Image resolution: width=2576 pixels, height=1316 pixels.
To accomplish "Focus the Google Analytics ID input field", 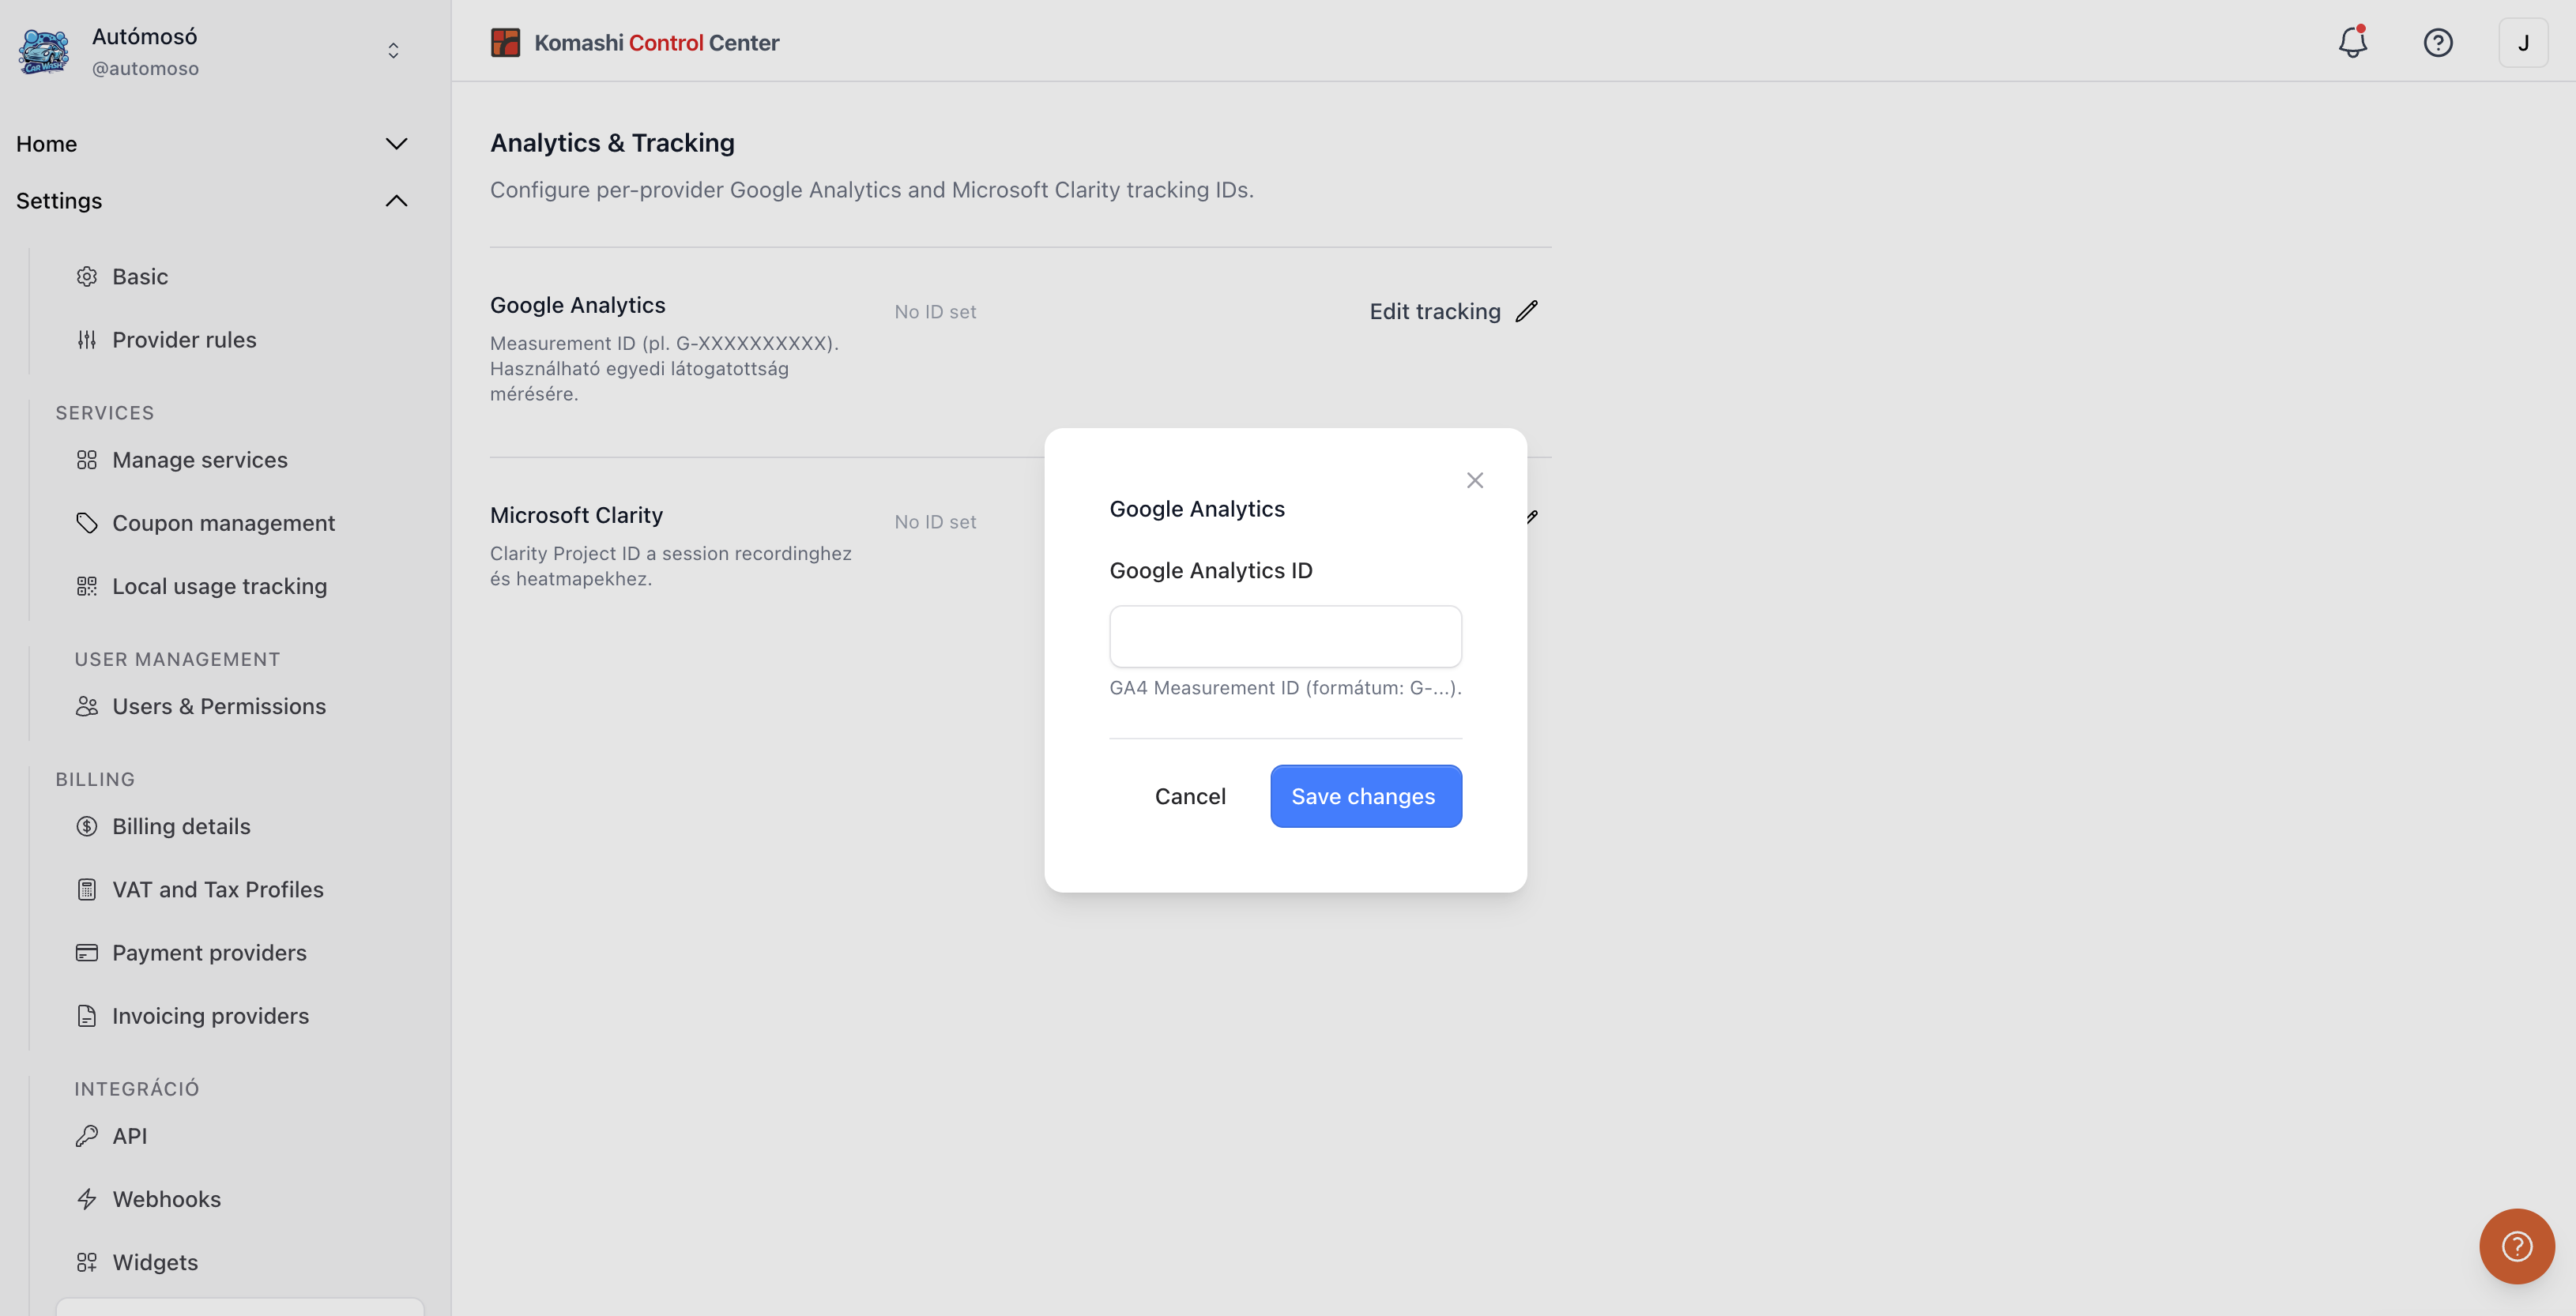I will click(x=1285, y=636).
